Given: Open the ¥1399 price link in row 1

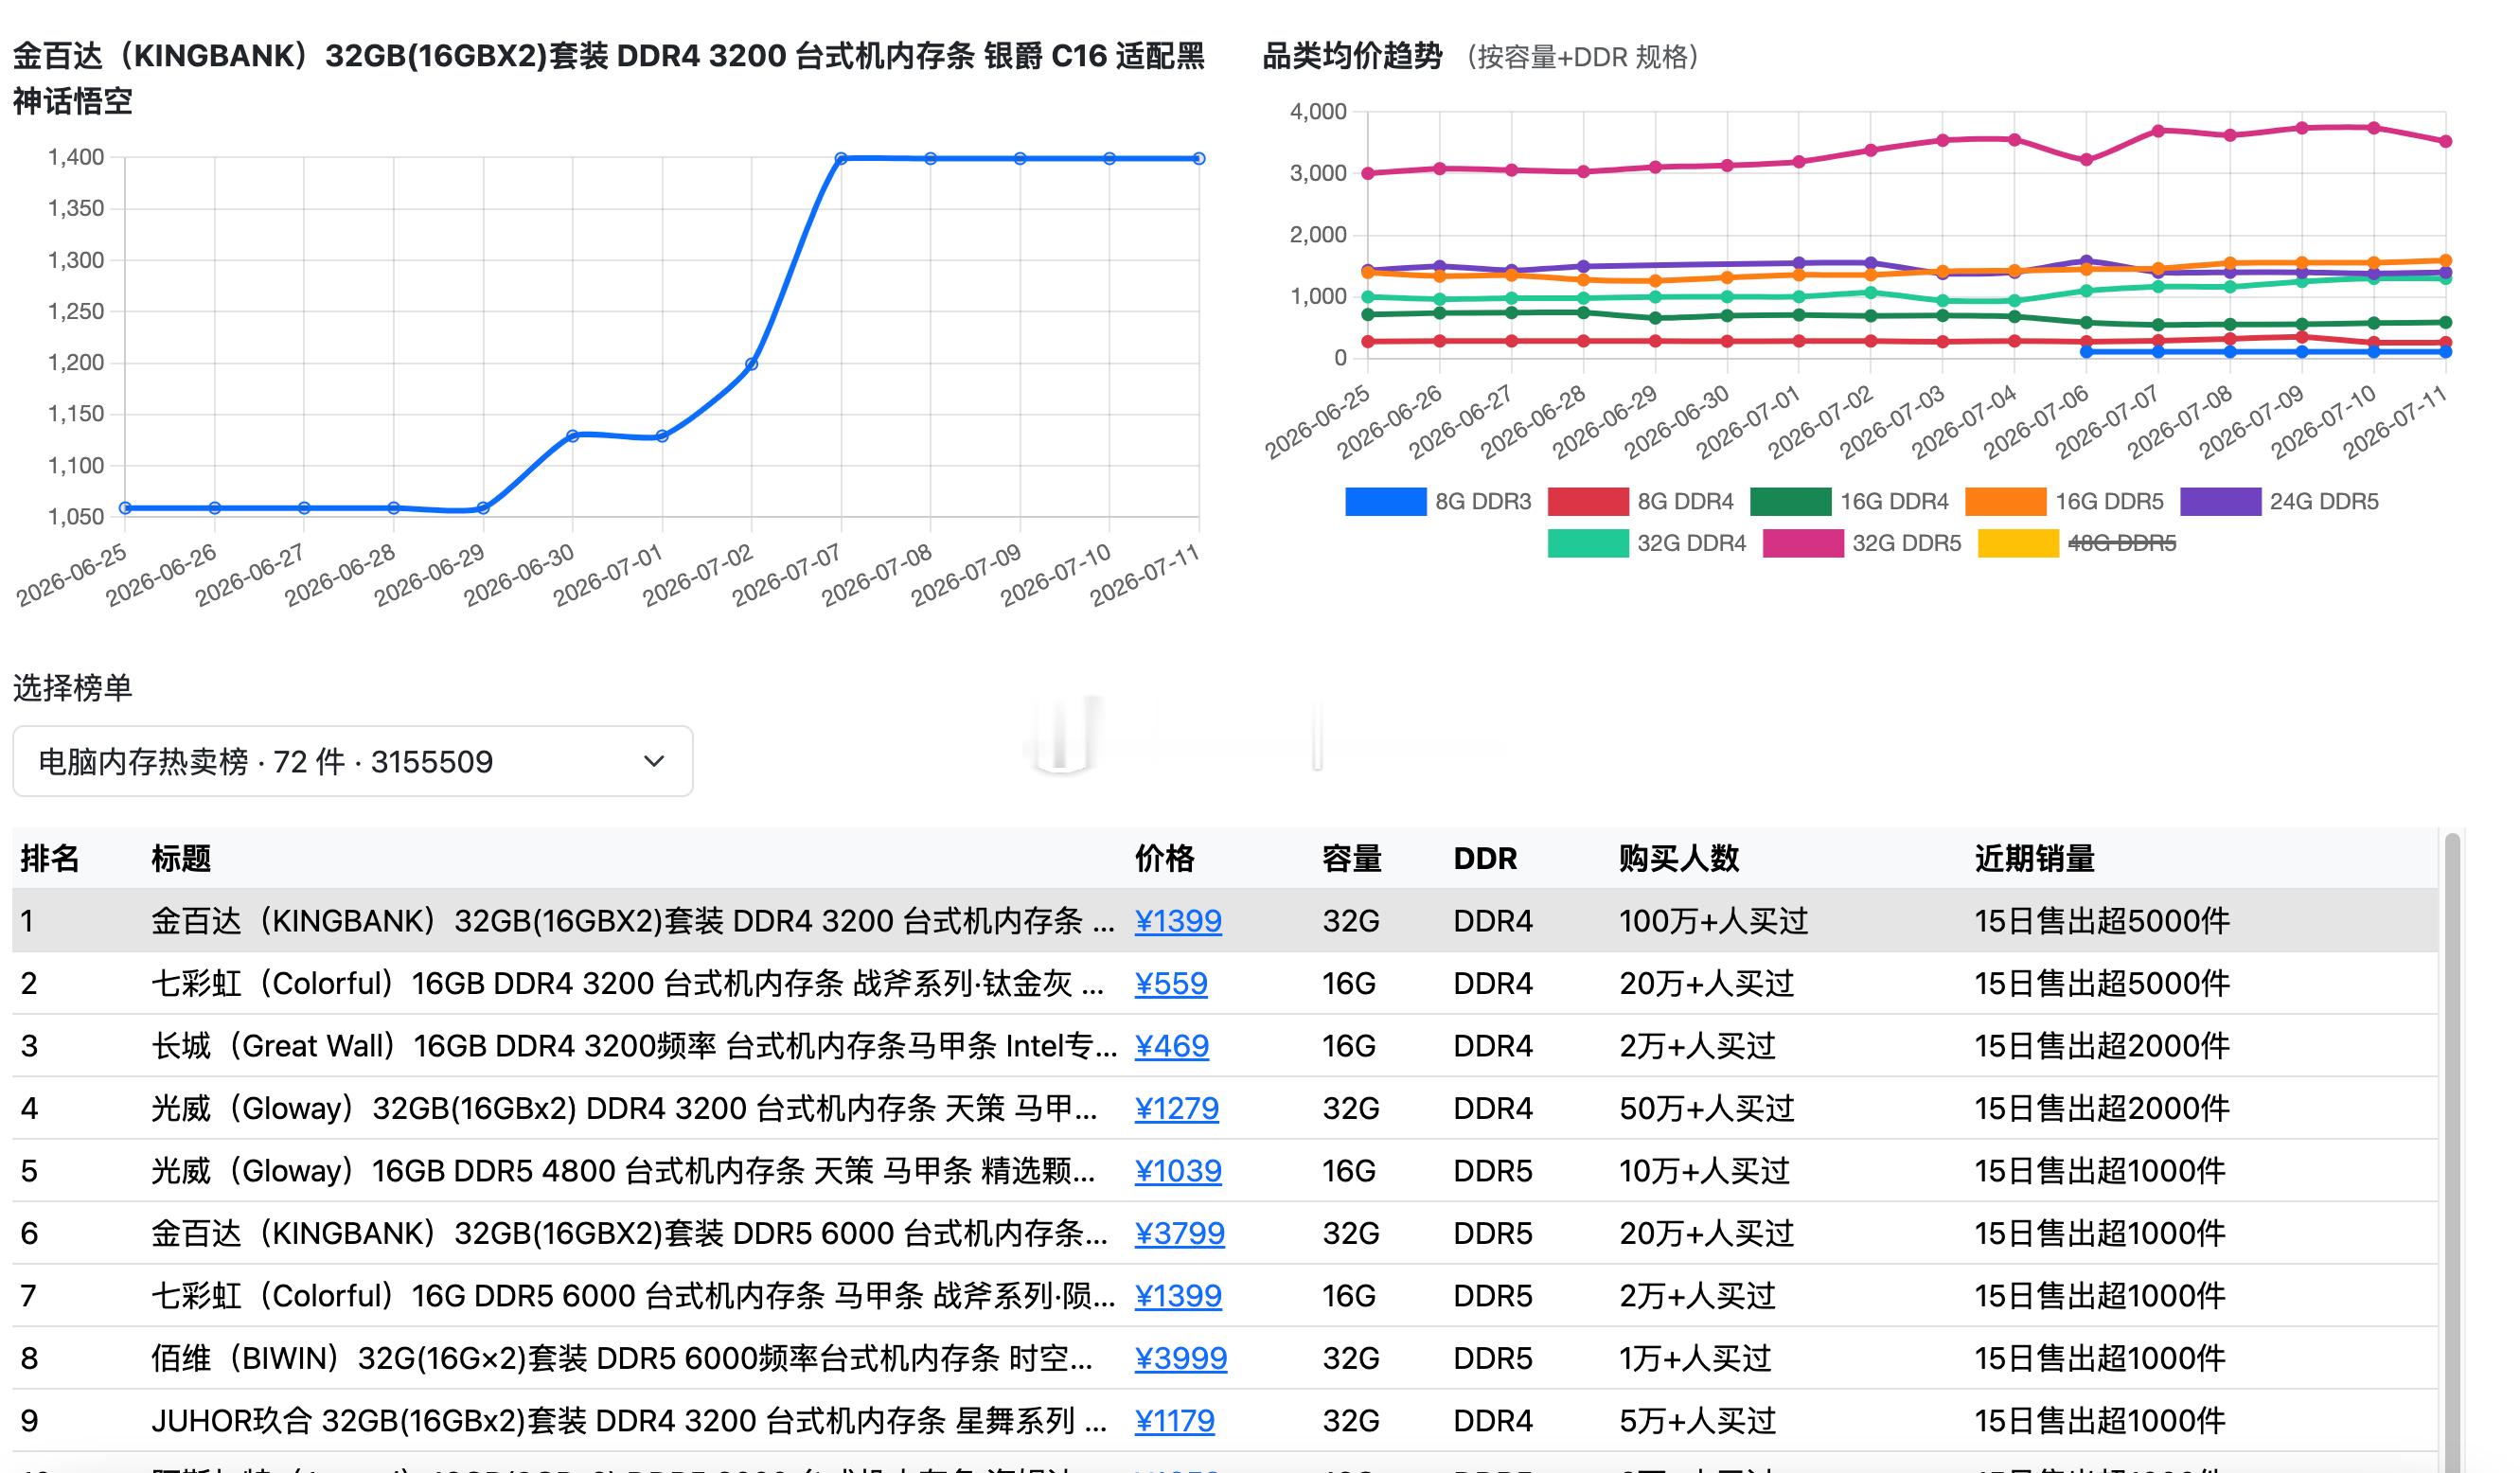Looking at the screenshot, I should click(x=1178, y=921).
